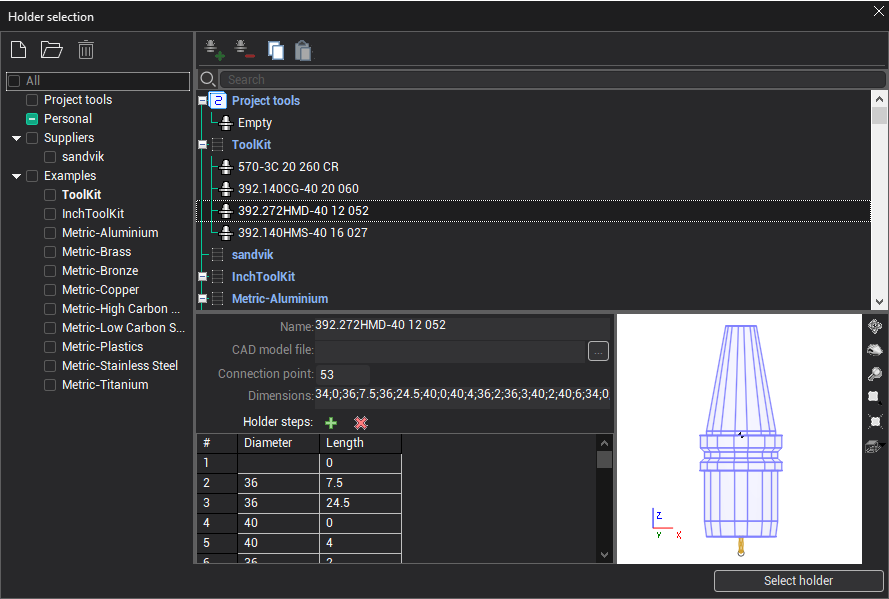This screenshot has width=889, height=599.
Task: Collapse the Examples tree arrow
Action: pos(17,176)
